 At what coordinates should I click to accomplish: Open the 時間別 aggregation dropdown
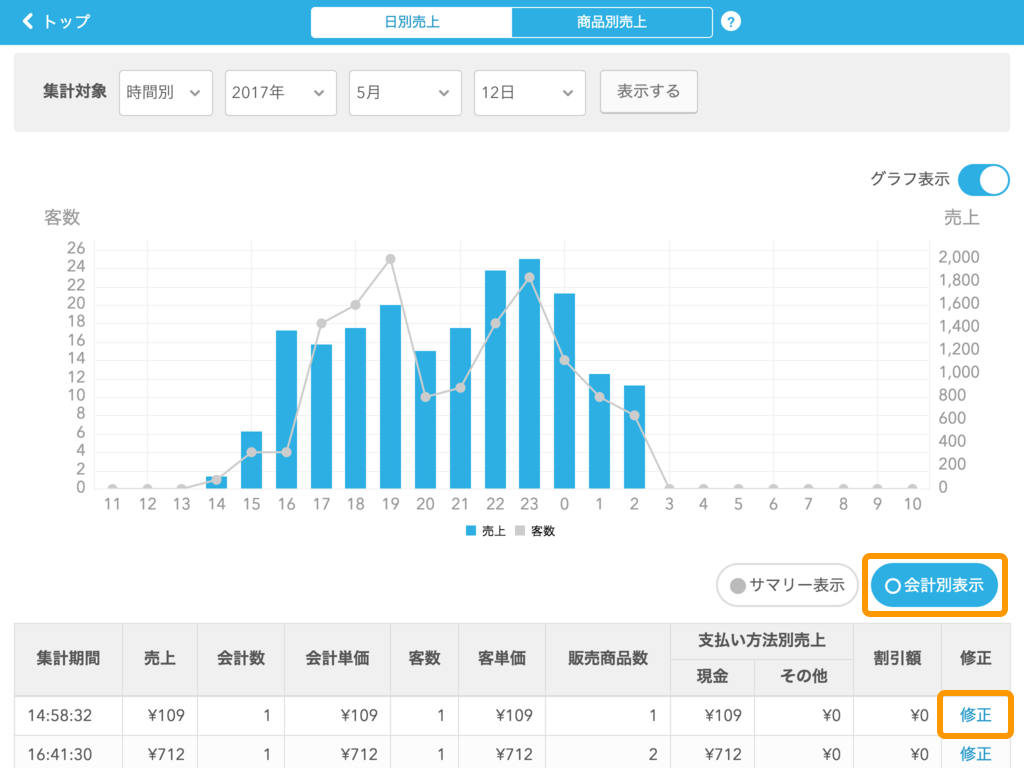pyautogui.click(x=166, y=93)
